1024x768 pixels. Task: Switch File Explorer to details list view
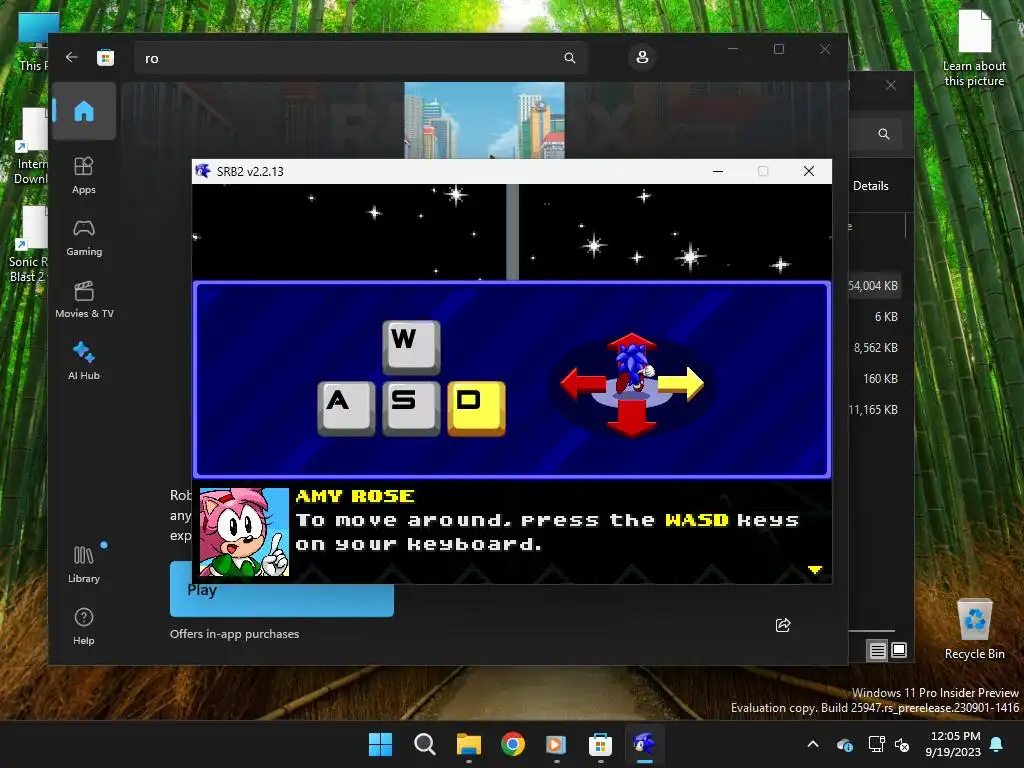(877, 650)
